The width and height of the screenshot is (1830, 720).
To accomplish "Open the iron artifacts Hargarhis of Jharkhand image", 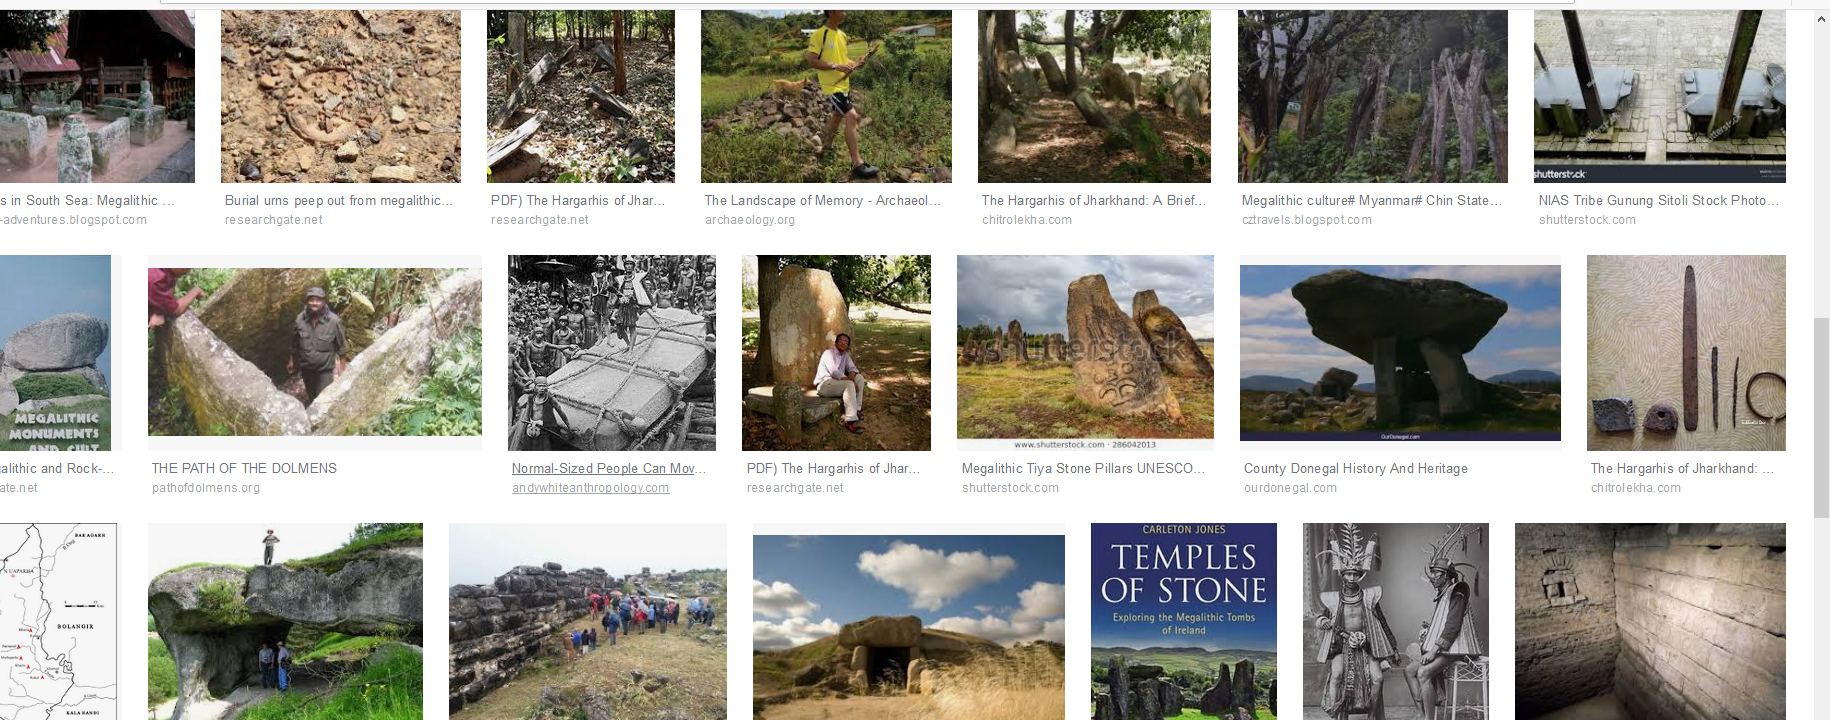I will pos(1686,353).
